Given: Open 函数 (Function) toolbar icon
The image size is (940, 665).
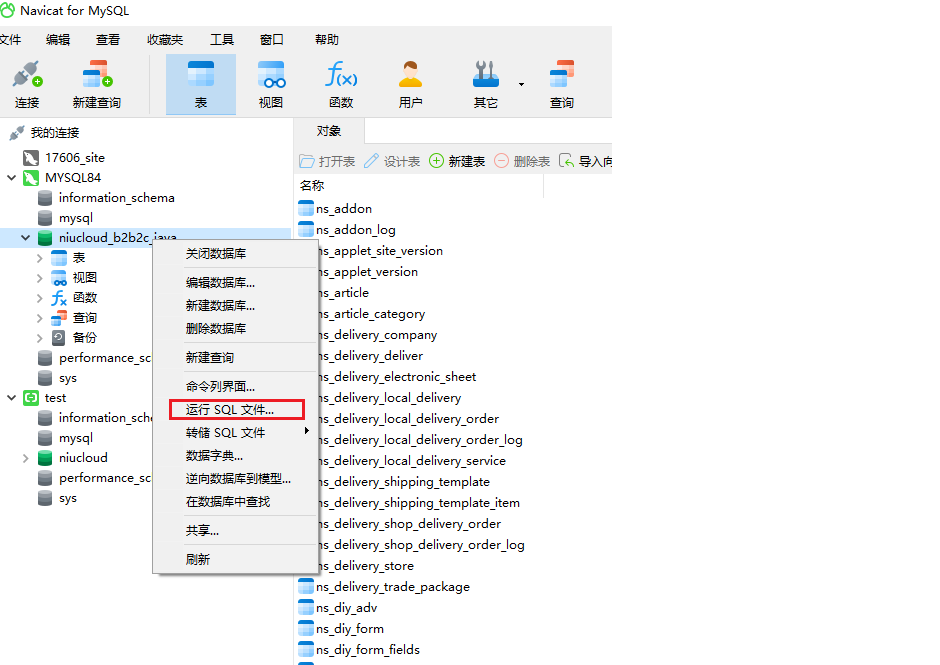Looking at the screenshot, I should click(x=341, y=84).
